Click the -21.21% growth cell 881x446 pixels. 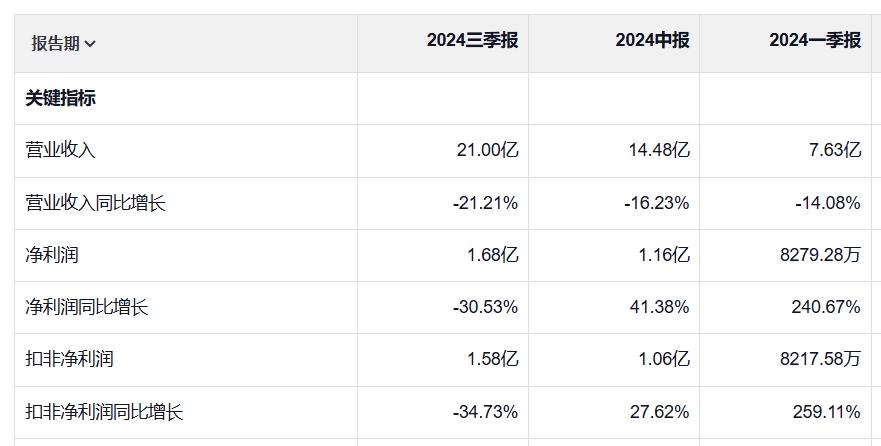485,203
